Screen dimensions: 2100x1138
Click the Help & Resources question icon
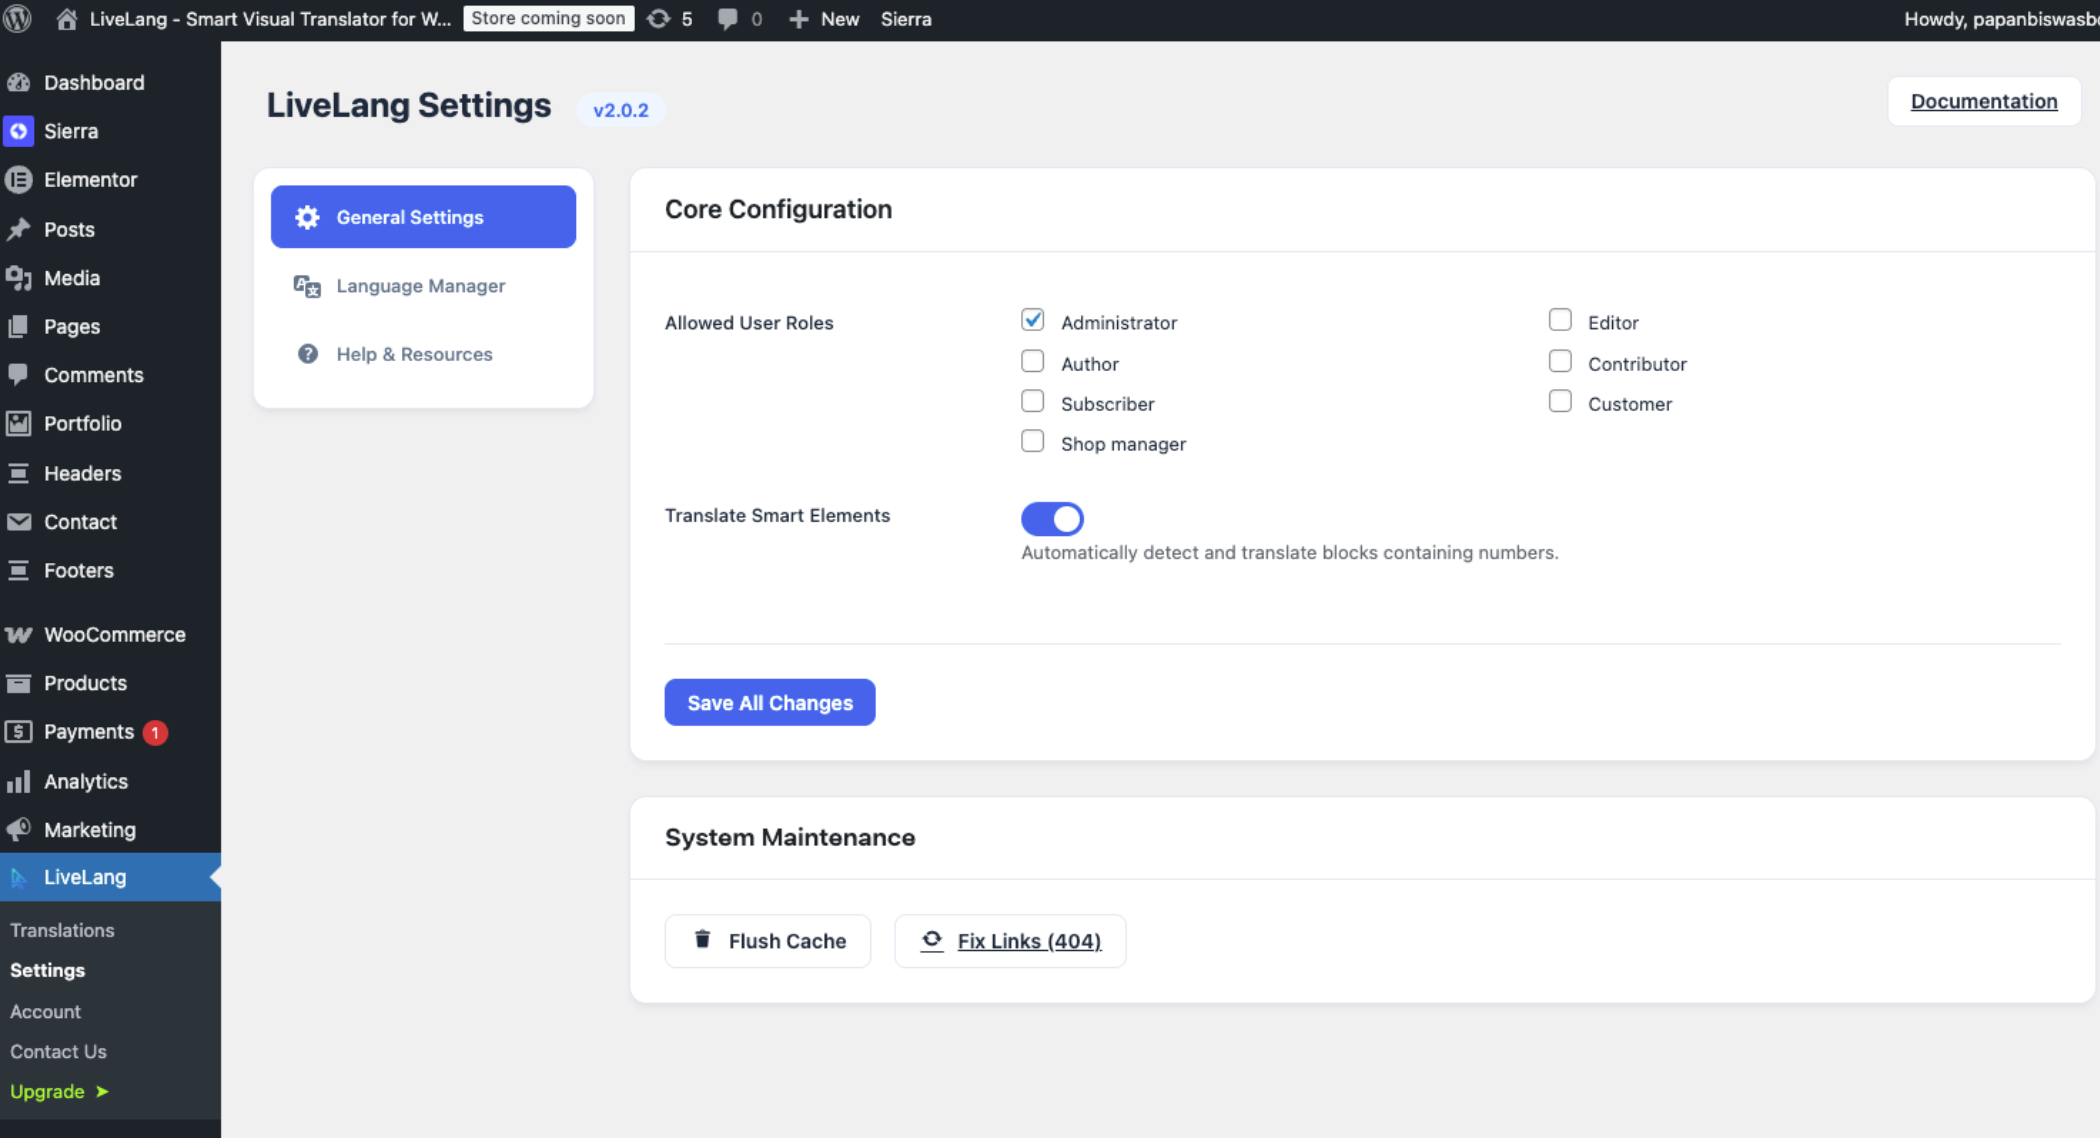pos(308,354)
